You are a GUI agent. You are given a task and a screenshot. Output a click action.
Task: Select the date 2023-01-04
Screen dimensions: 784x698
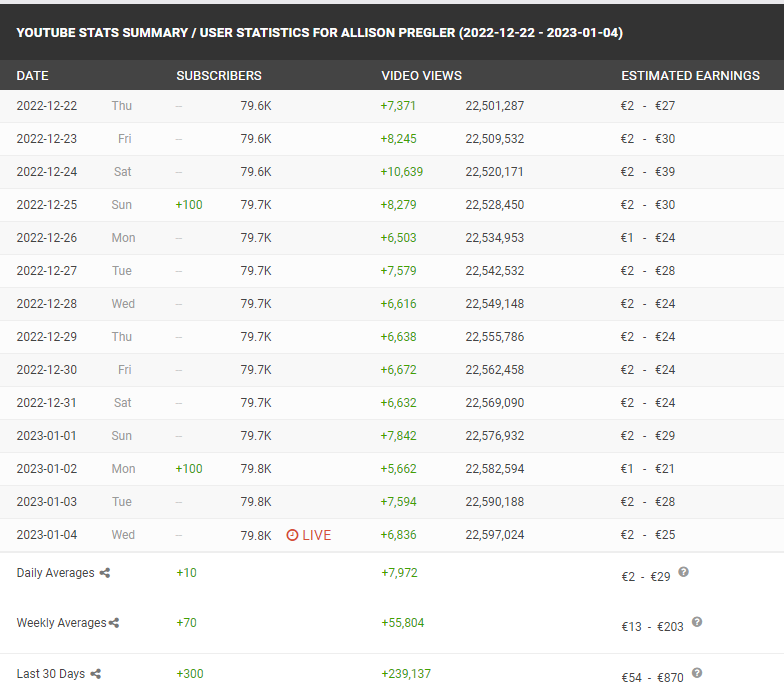coord(47,535)
